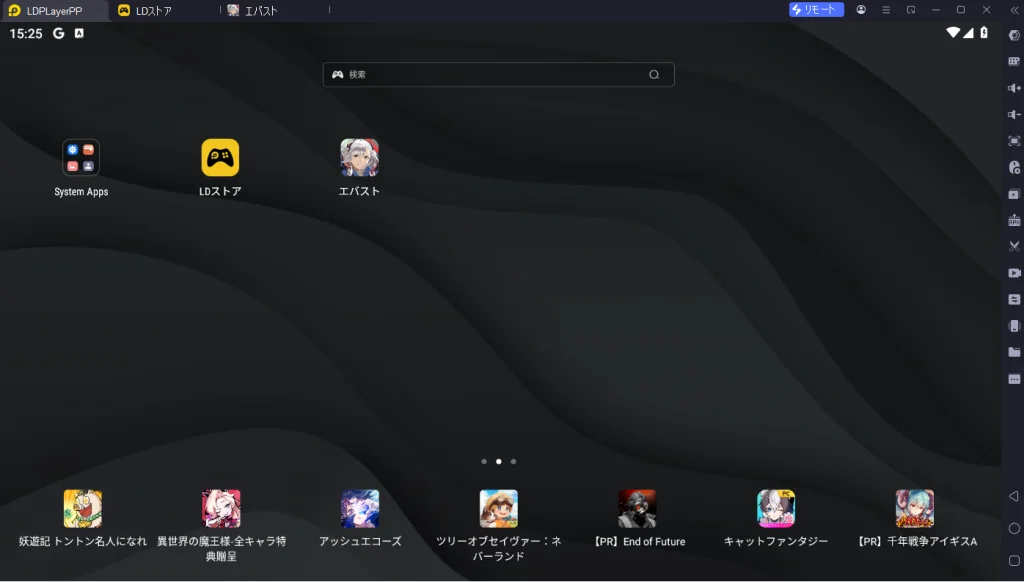Start video recording camera icon
This screenshot has width=1024, height=582.
coord(1014,273)
